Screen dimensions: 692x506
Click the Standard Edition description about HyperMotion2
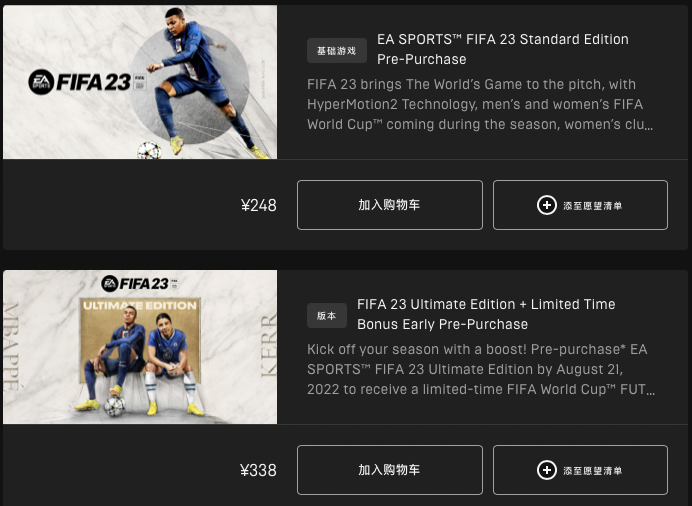click(481, 105)
